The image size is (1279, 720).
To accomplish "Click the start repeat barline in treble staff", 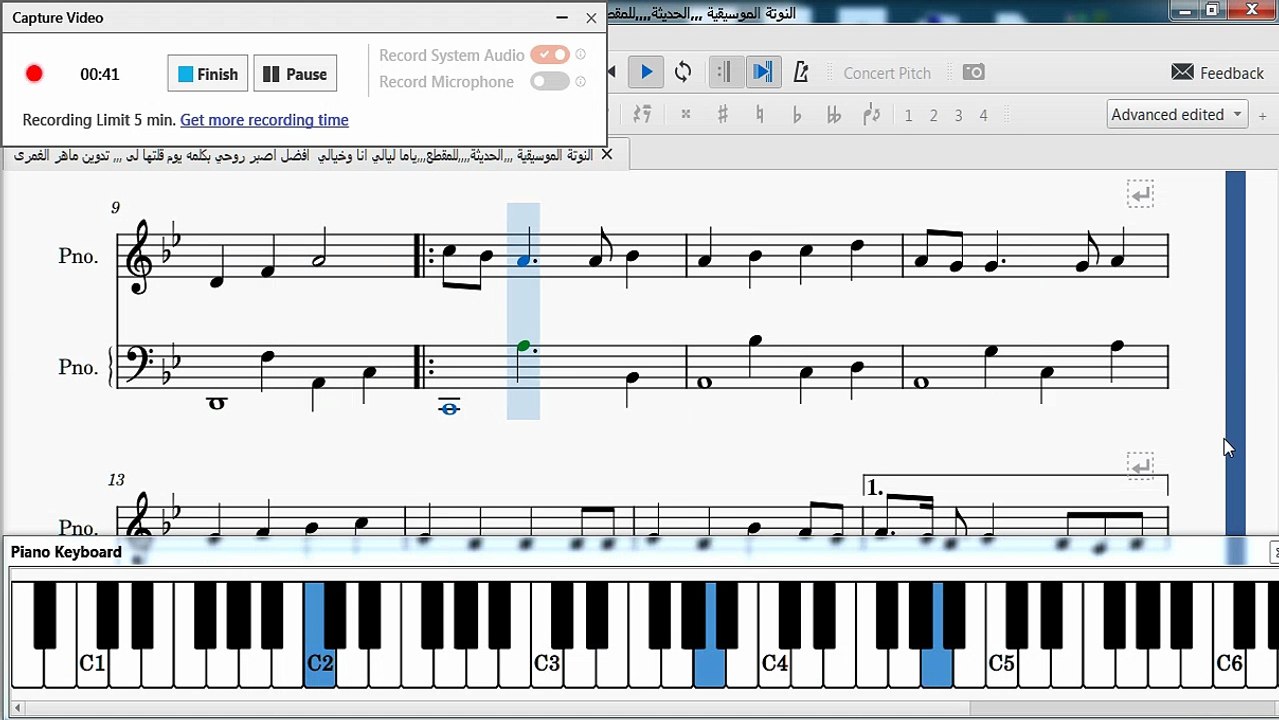I will tap(425, 256).
